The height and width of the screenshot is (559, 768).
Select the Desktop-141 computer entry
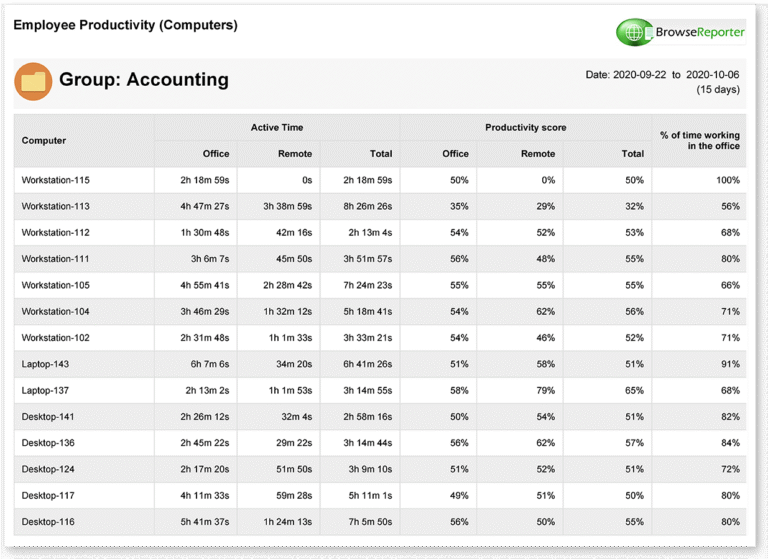(48, 417)
